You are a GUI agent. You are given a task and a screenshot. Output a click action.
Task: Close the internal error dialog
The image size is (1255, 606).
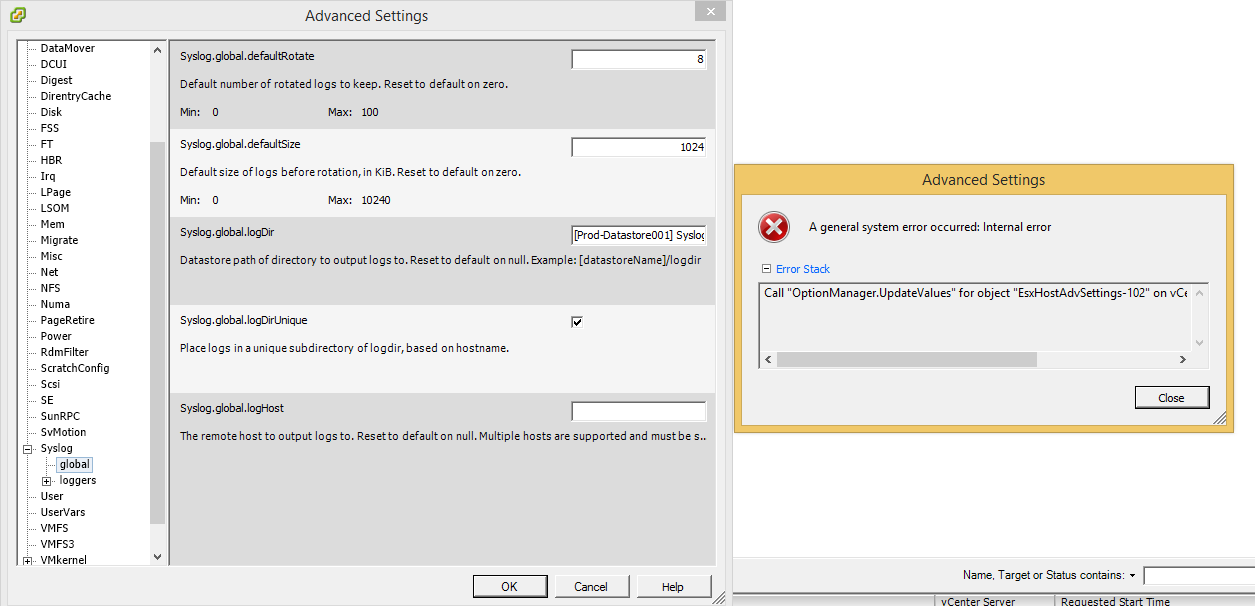[x=1171, y=397]
